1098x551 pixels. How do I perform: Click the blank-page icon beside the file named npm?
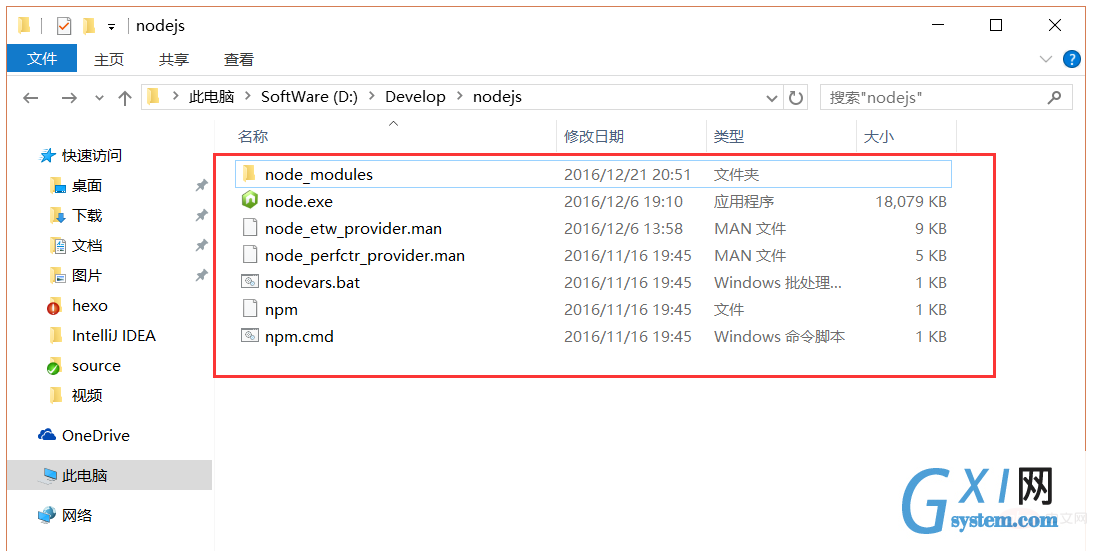[x=250, y=309]
